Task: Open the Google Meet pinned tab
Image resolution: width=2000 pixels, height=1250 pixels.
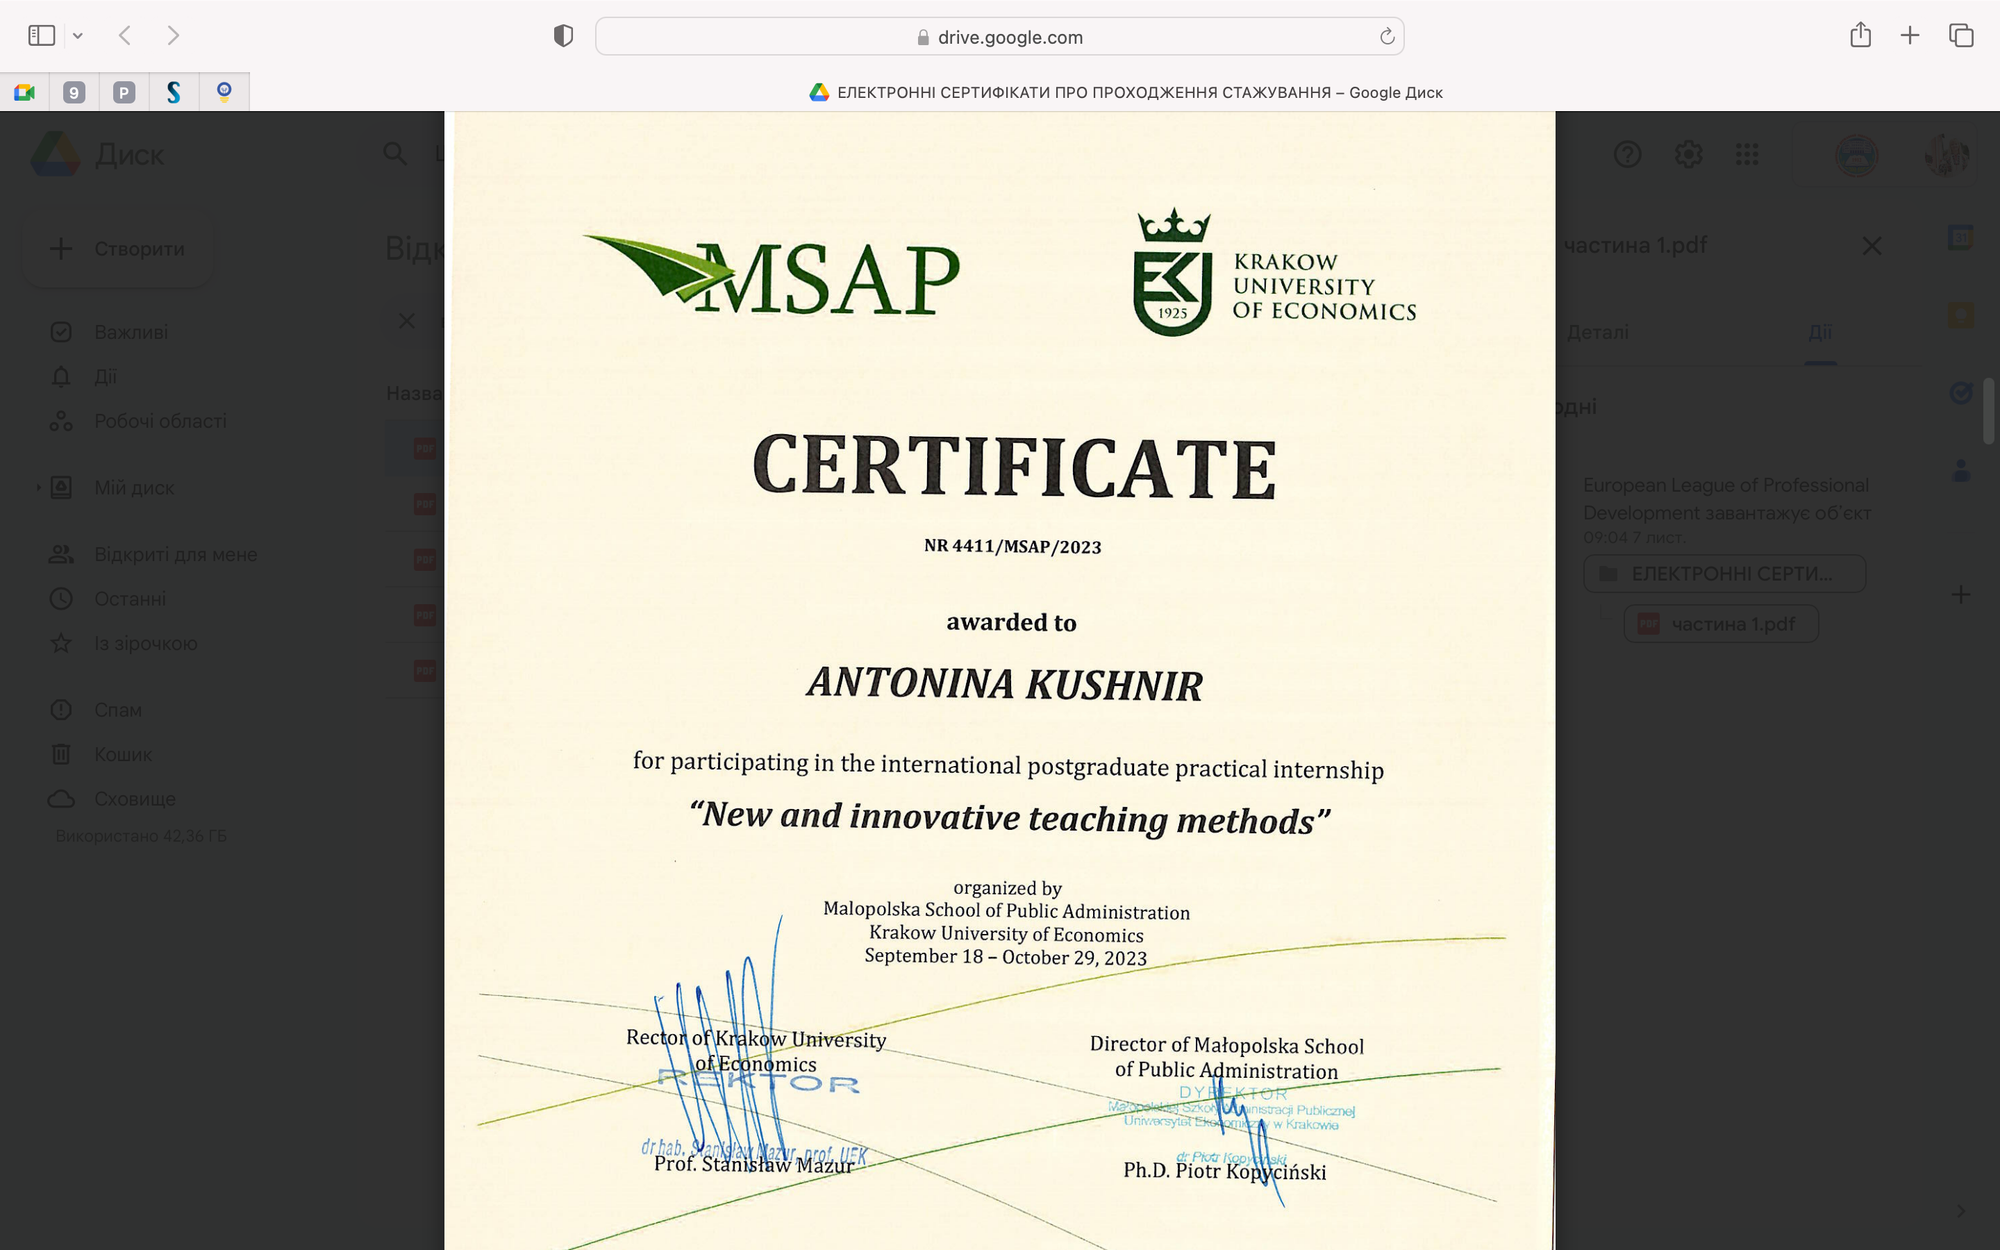Action: click(x=25, y=92)
